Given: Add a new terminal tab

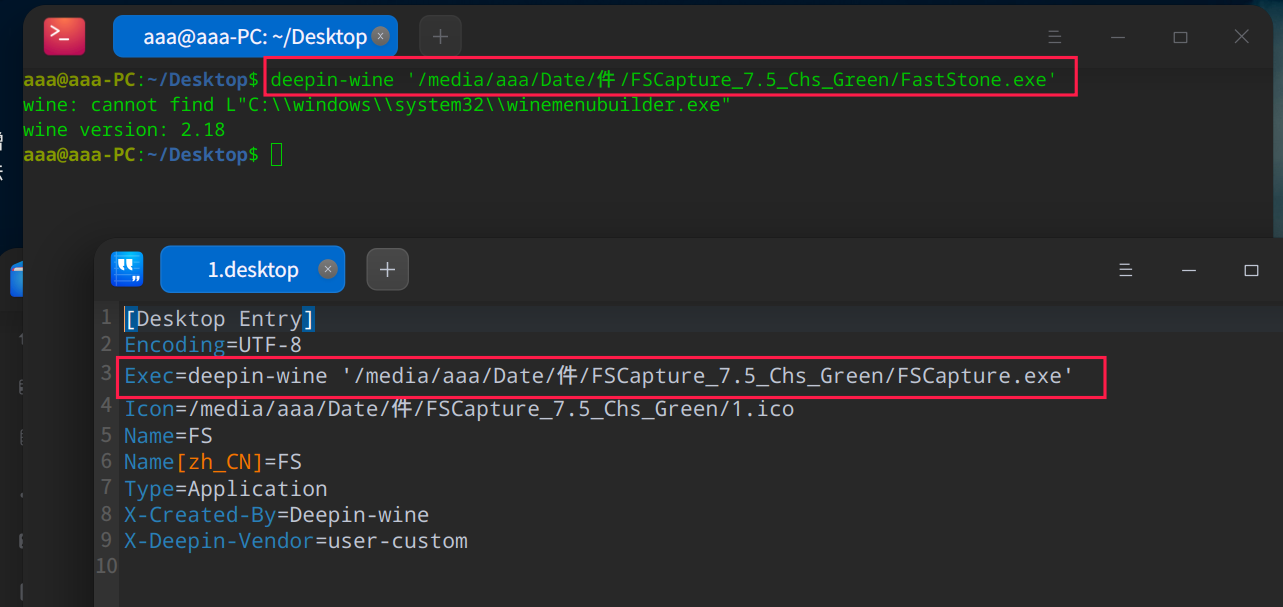Looking at the screenshot, I should coord(440,36).
